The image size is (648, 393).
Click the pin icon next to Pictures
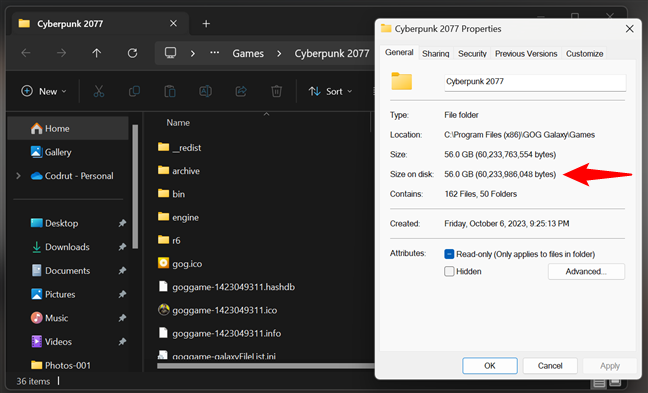pyautogui.click(x=122, y=294)
